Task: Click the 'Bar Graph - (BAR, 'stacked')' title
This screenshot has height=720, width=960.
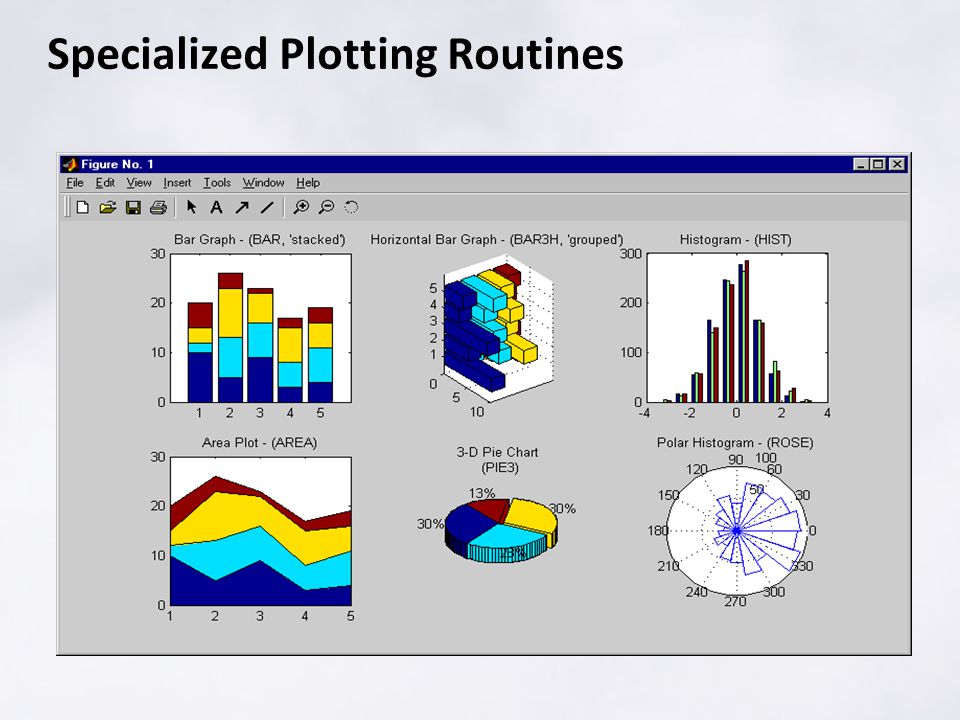Action: [x=260, y=239]
